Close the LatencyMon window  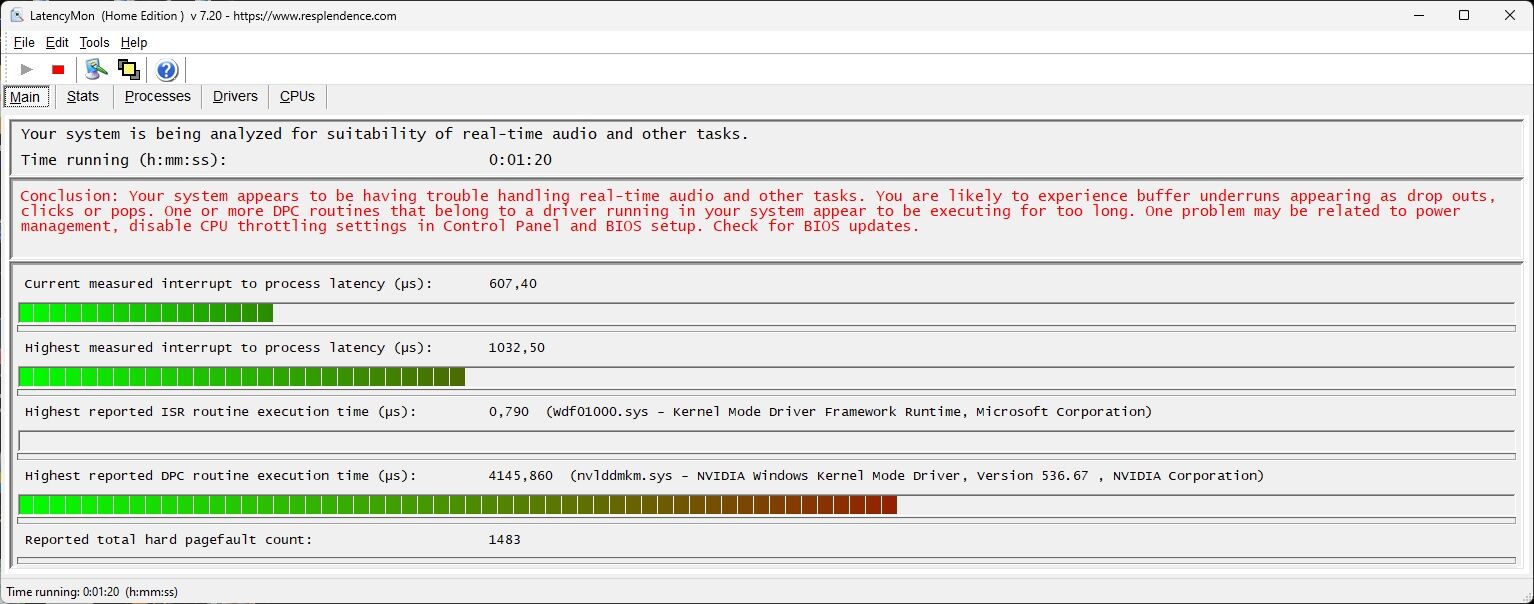pyautogui.click(x=1510, y=15)
